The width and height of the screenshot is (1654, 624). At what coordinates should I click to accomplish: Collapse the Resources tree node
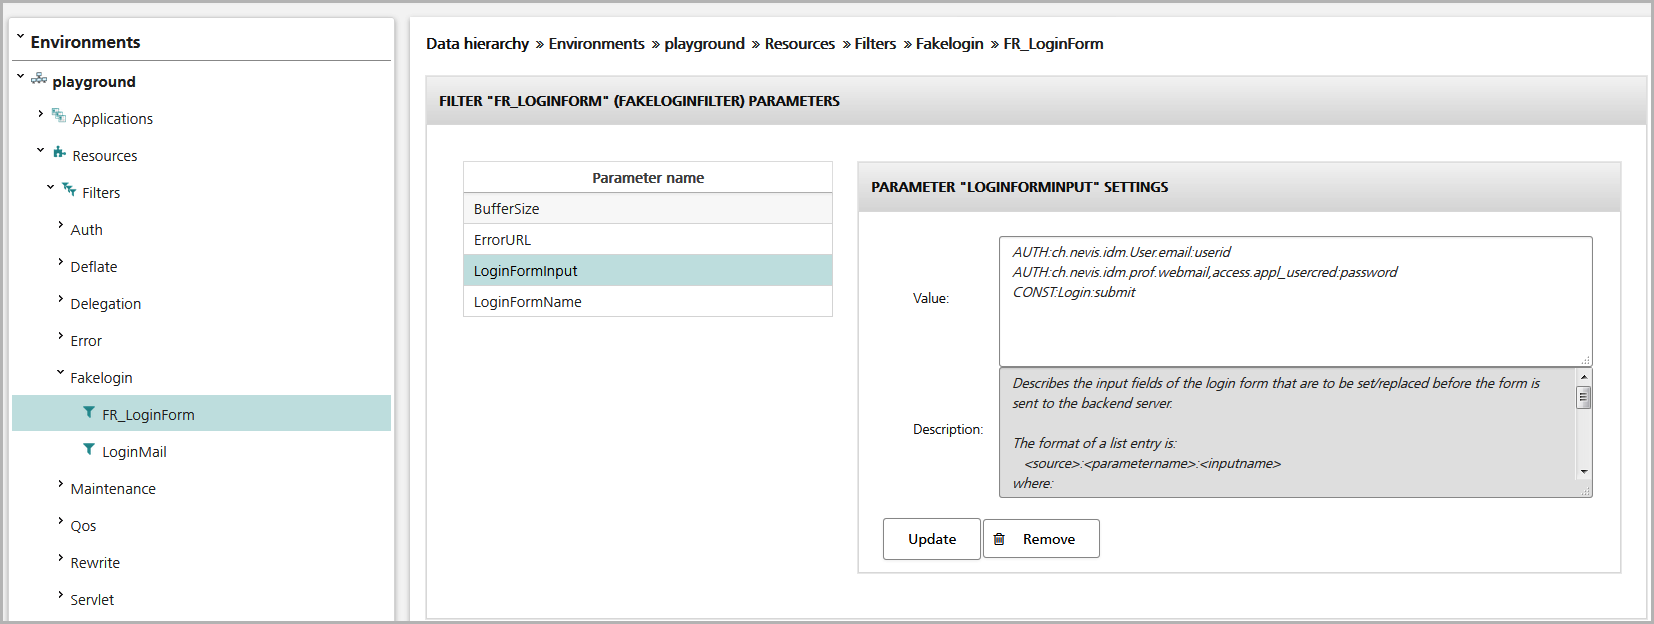[40, 151]
